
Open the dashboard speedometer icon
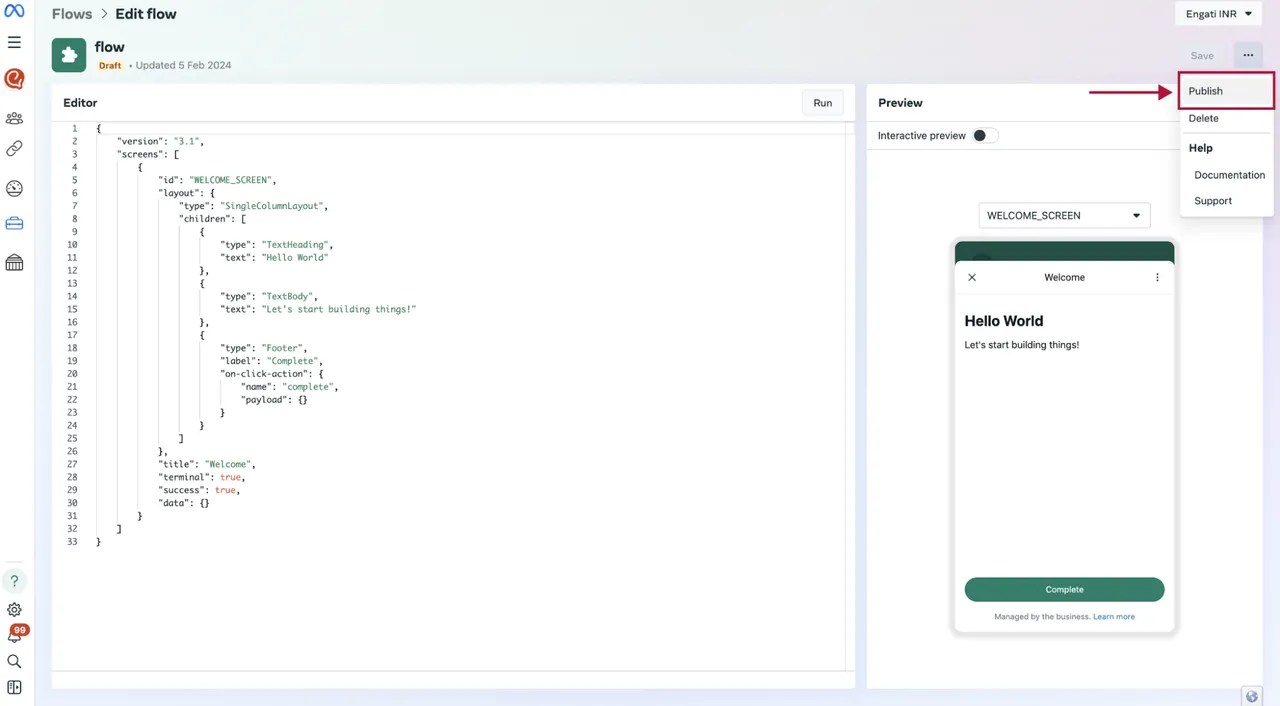click(14, 188)
